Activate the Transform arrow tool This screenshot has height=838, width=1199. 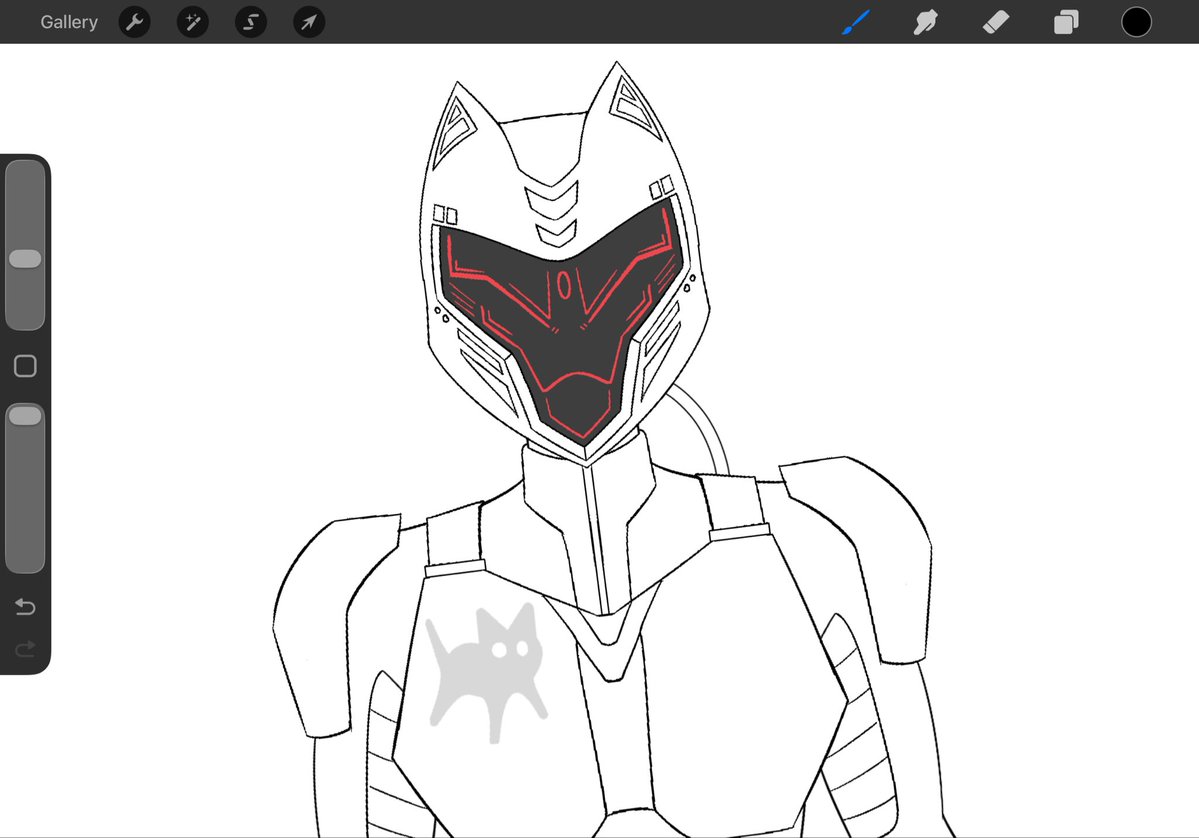tap(309, 22)
